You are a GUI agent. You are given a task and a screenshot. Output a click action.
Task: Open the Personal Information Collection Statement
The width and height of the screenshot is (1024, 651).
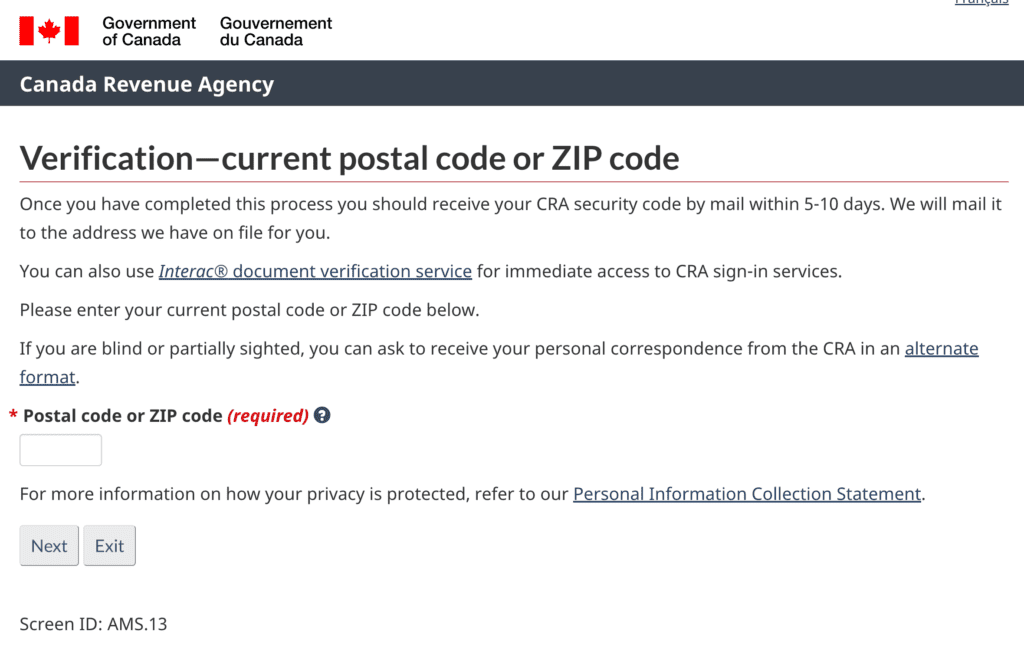coord(747,494)
